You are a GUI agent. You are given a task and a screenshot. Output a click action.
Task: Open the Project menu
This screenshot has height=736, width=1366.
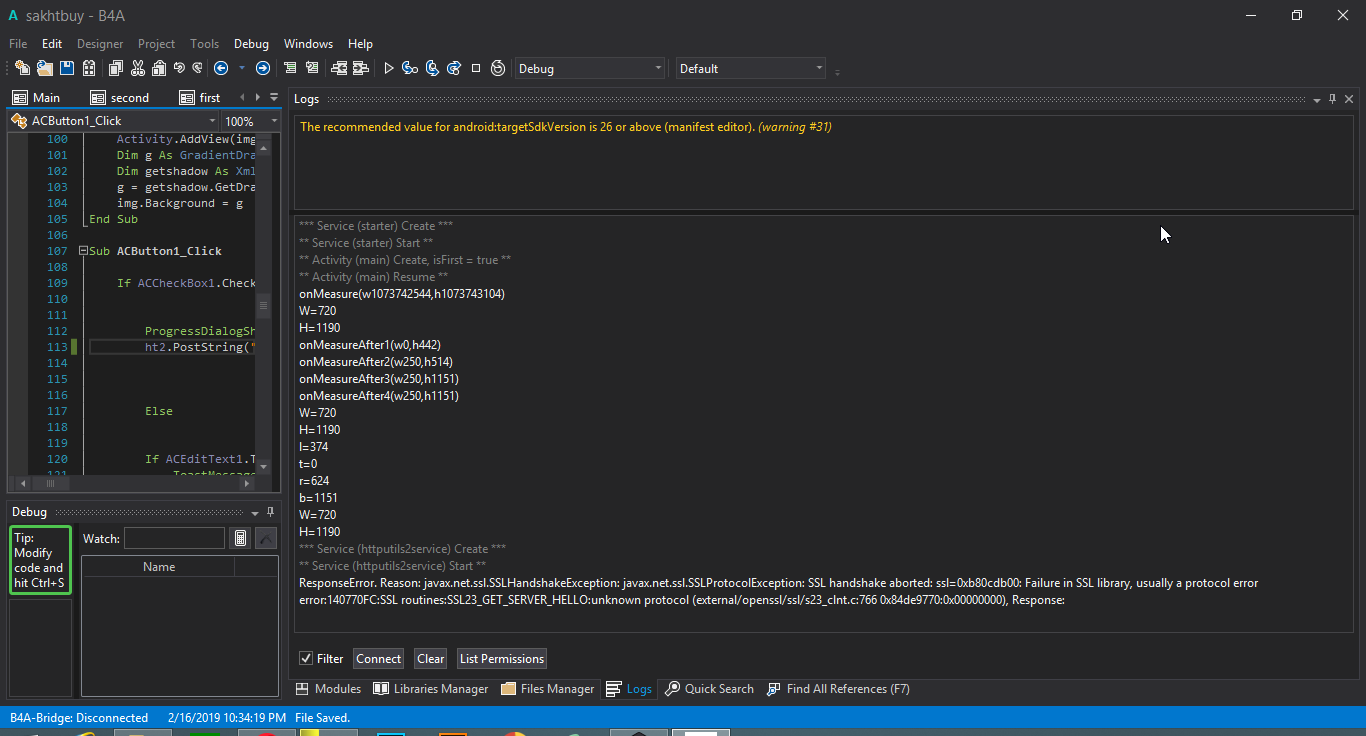click(156, 44)
